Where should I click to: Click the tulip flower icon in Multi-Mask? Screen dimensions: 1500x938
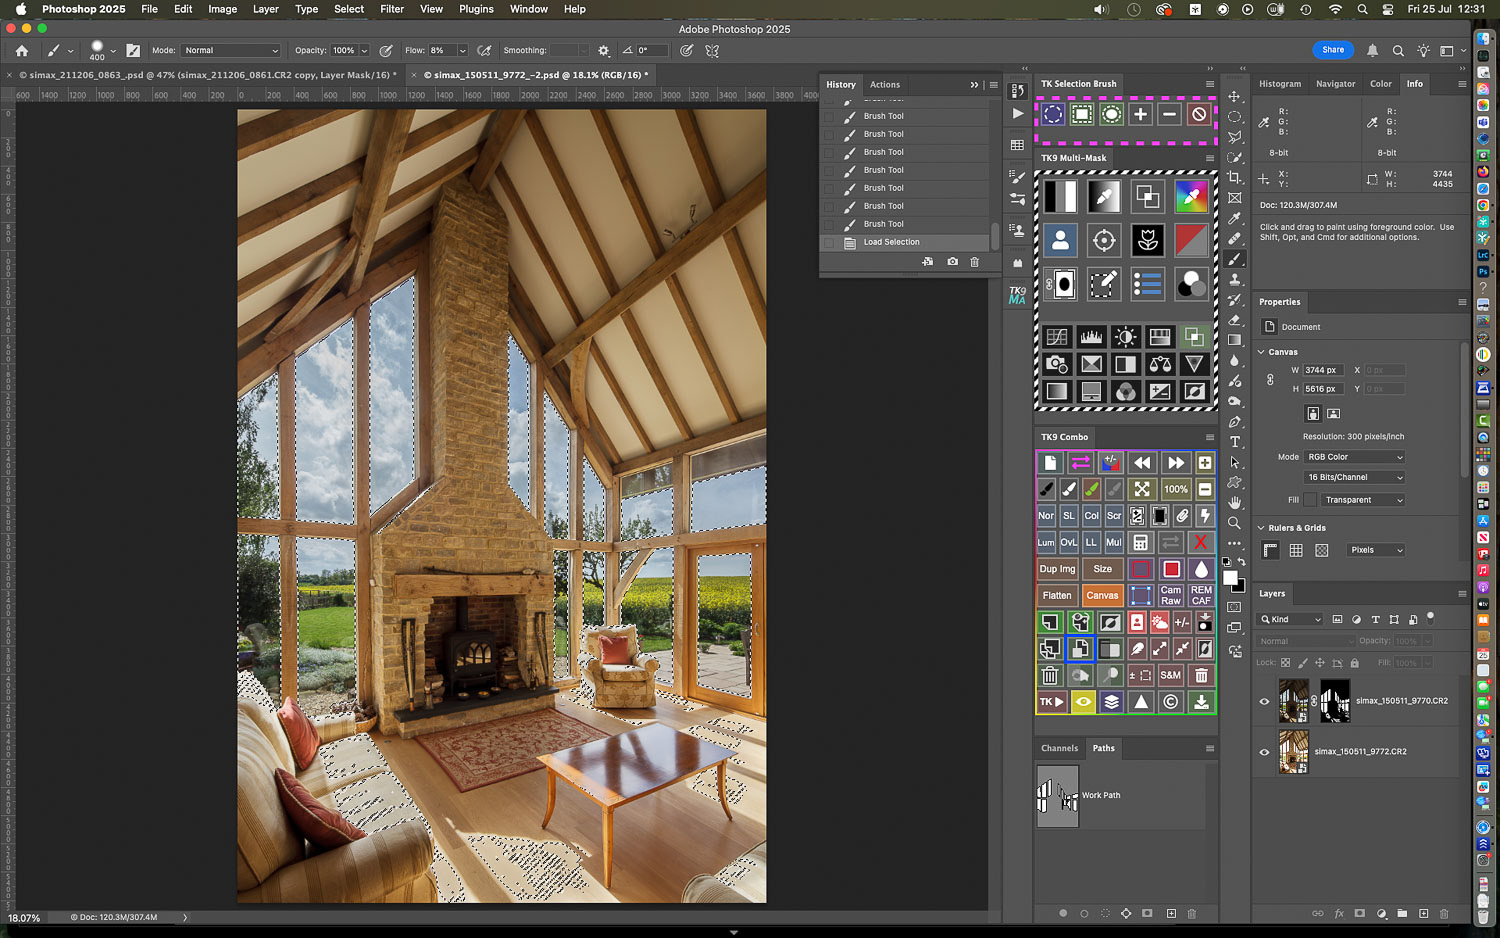click(x=1148, y=240)
